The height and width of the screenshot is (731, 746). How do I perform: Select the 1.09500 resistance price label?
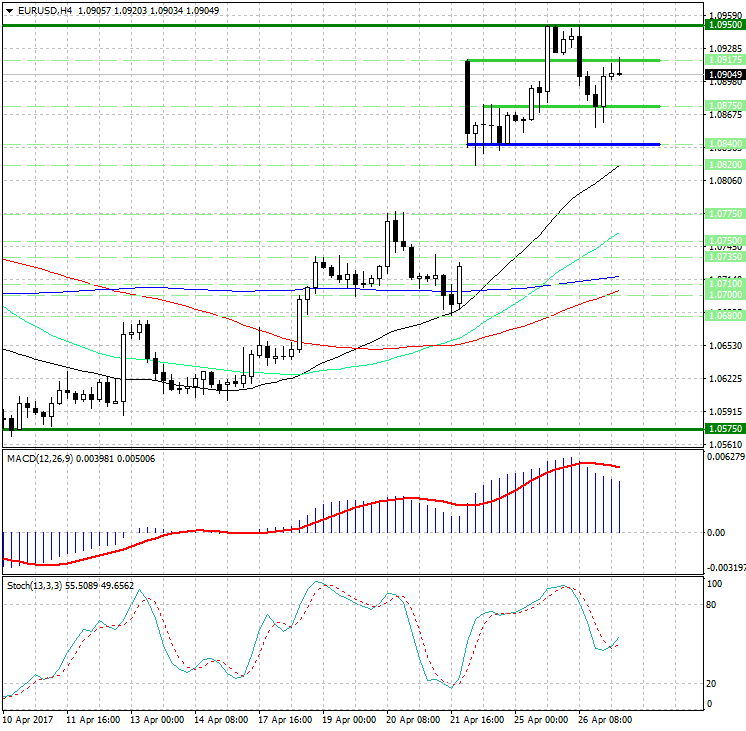(725, 25)
